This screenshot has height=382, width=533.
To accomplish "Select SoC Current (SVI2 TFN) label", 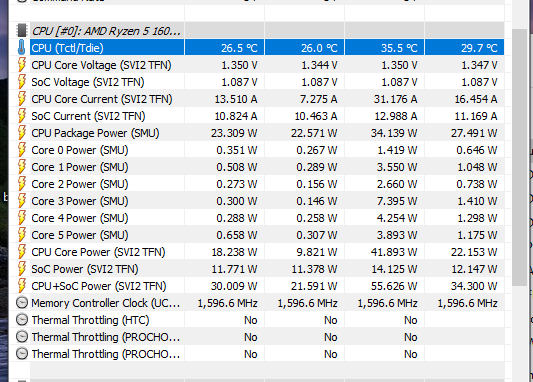I will (88, 116).
